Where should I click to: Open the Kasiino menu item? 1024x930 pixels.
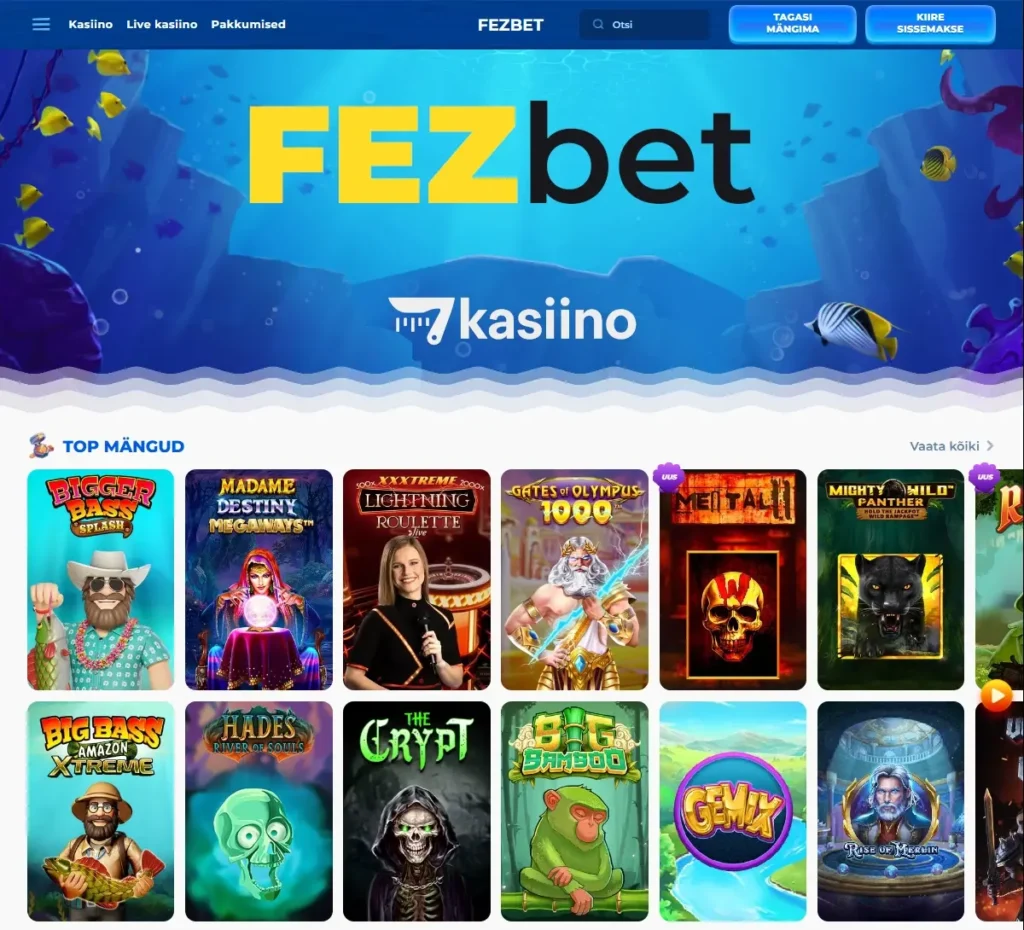click(90, 24)
